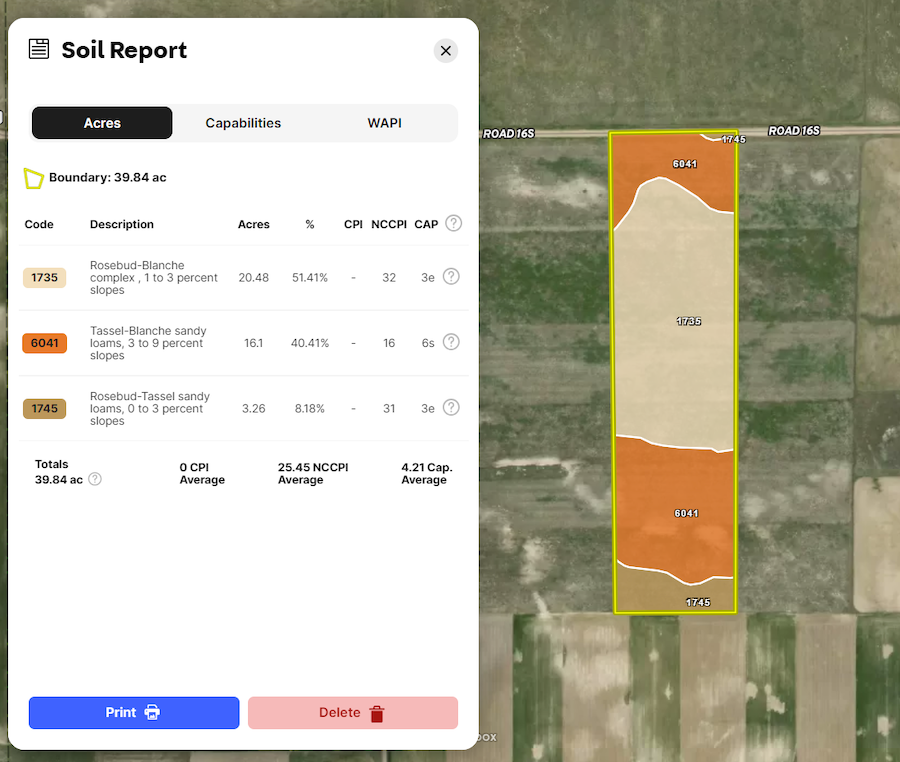Image resolution: width=900 pixels, height=762 pixels.
Task: Click the 1745 brown soil code swatch
Action: pyautogui.click(x=44, y=408)
